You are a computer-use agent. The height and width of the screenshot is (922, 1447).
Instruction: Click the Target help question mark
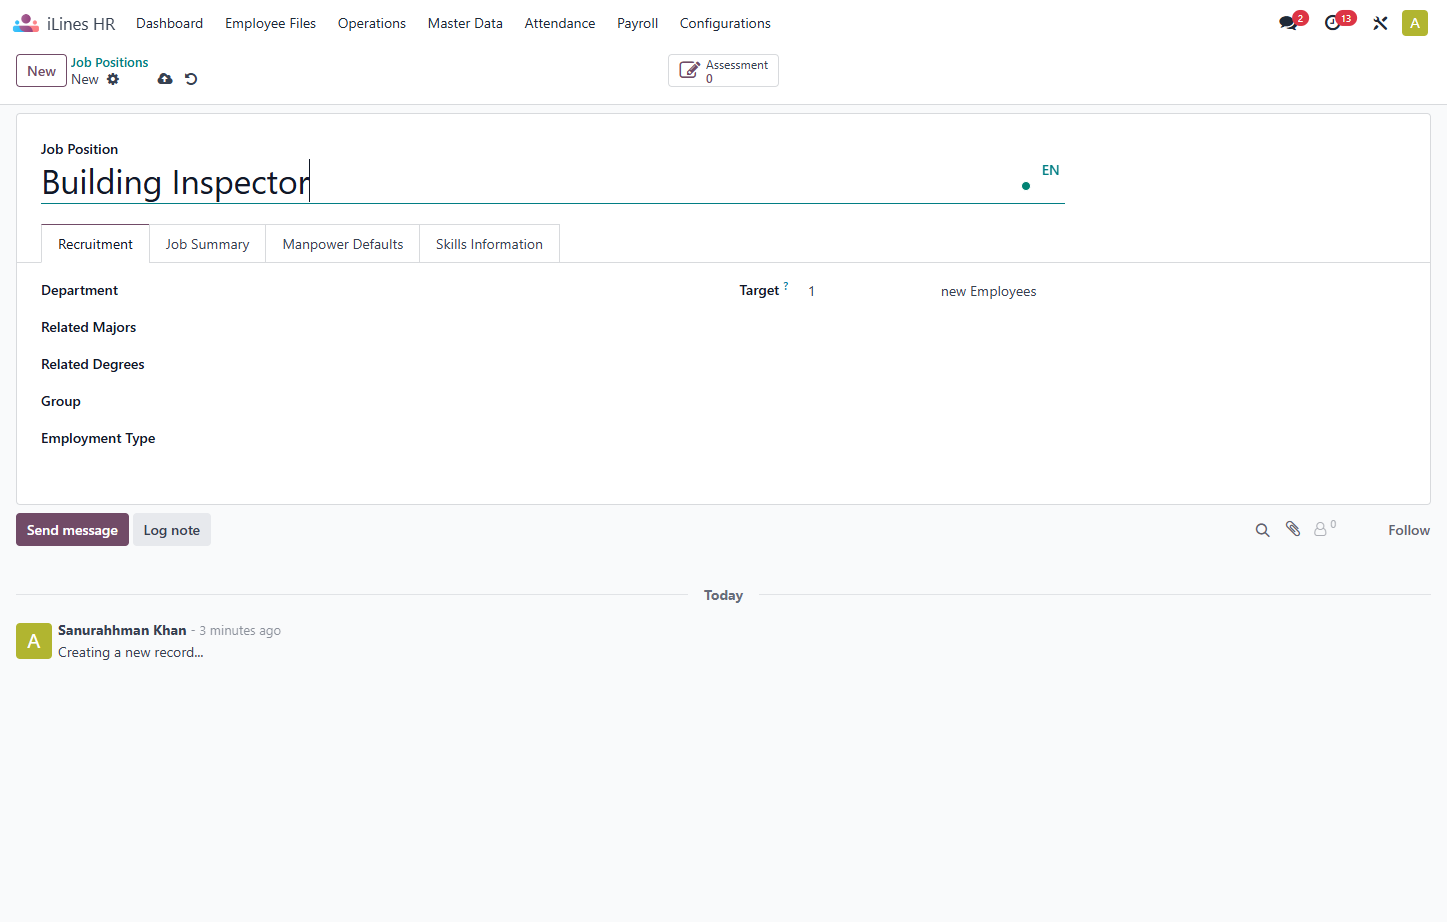click(786, 286)
